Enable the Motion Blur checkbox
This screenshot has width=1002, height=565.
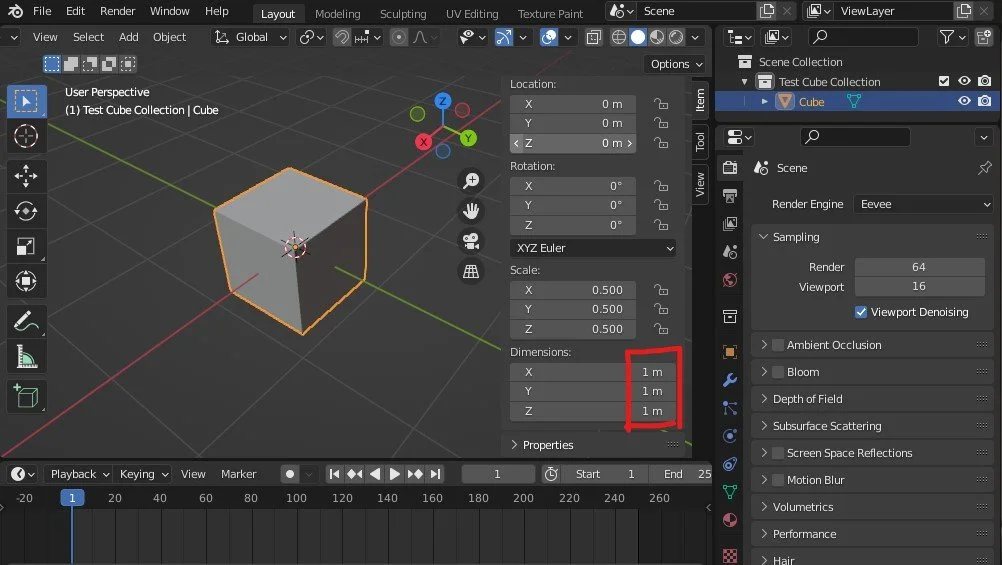[x=778, y=480]
